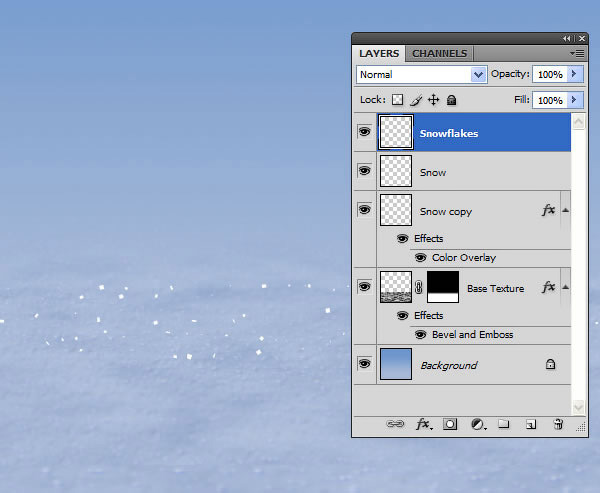Viewport: 600px width, 493px height.
Task: Click Effects label under Snow copy
Action: [429, 238]
